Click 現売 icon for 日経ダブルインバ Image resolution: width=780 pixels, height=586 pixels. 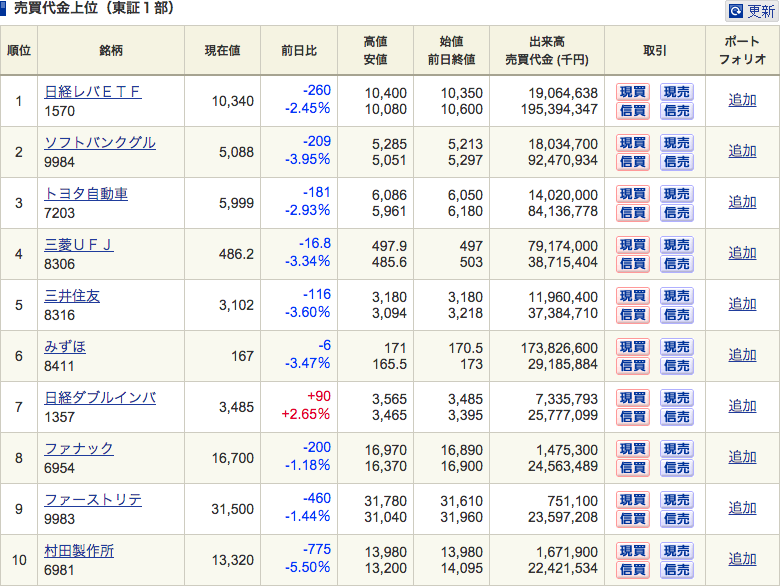click(676, 398)
